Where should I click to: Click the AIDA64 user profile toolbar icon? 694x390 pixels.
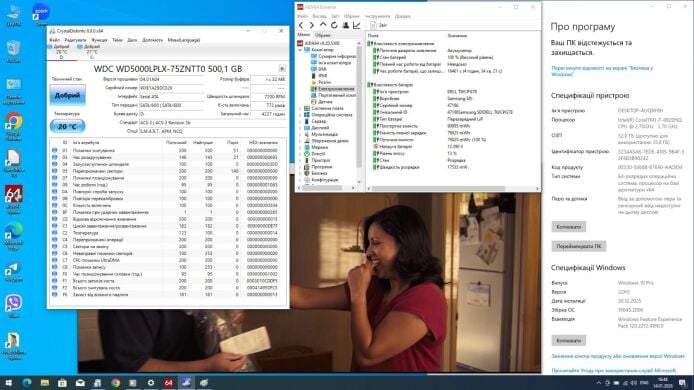(x=345, y=25)
